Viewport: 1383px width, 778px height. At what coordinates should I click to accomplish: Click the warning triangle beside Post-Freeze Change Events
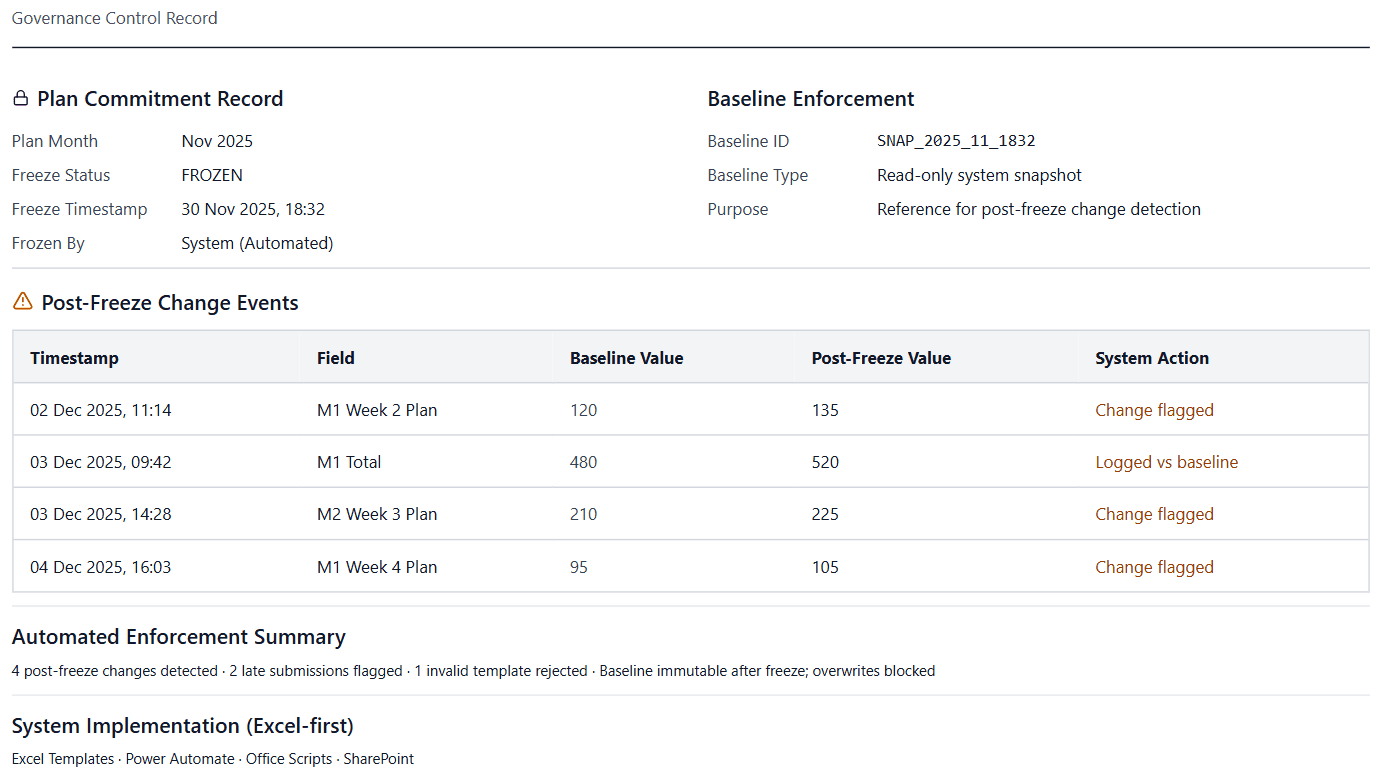21,301
